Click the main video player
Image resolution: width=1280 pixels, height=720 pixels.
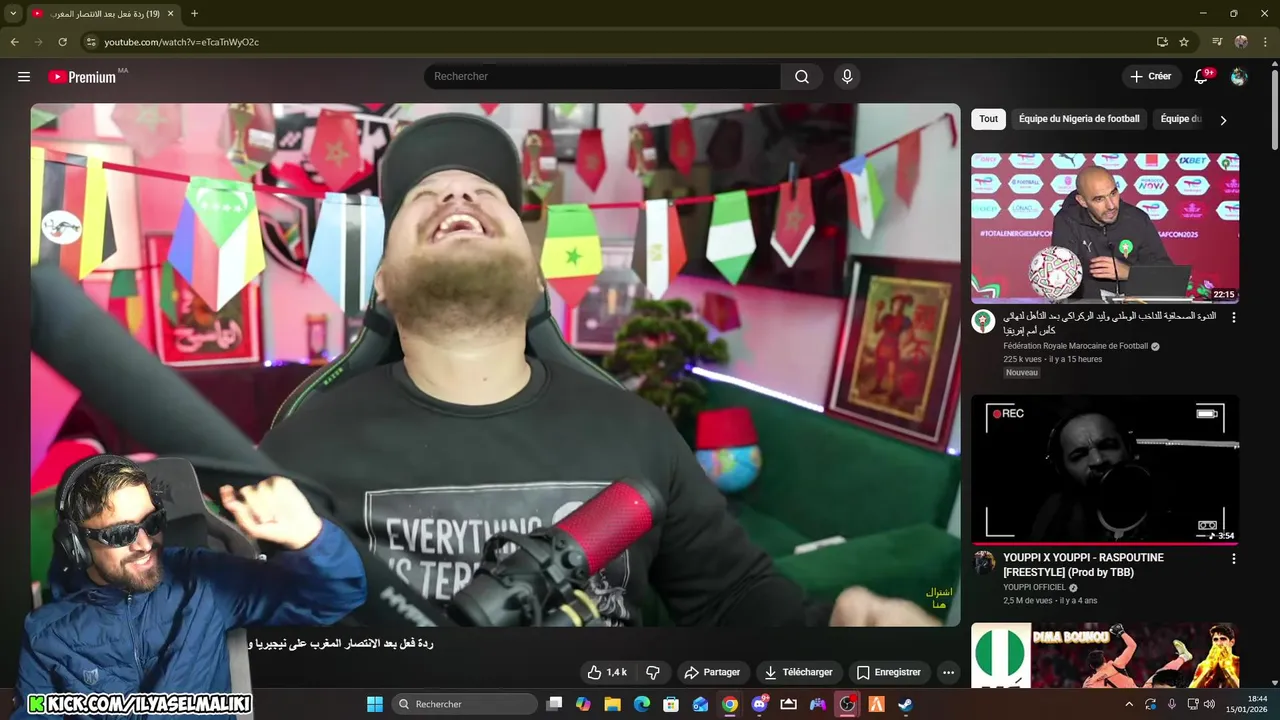[495, 365]
